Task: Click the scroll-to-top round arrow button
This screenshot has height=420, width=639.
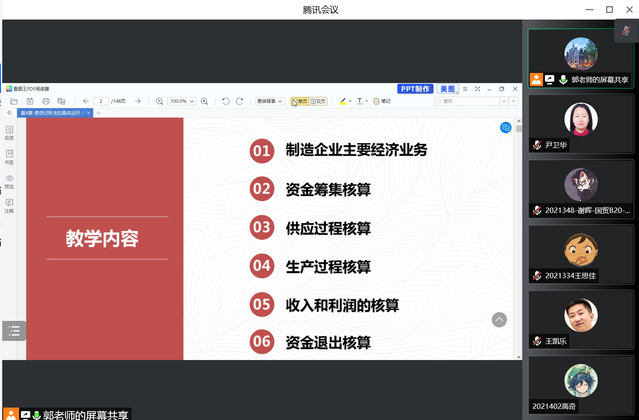Action: pos(499,320)
